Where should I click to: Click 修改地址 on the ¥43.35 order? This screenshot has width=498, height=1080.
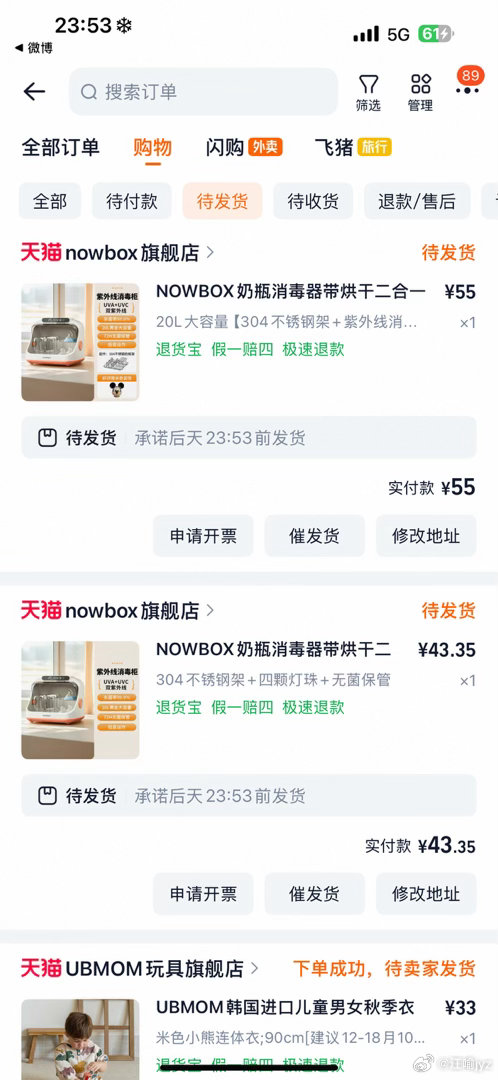pos(426,894)
